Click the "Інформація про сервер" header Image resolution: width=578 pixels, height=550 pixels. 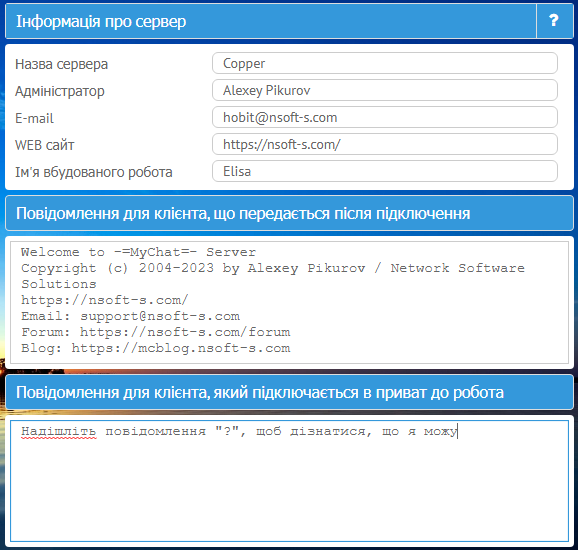pos(101,21)
